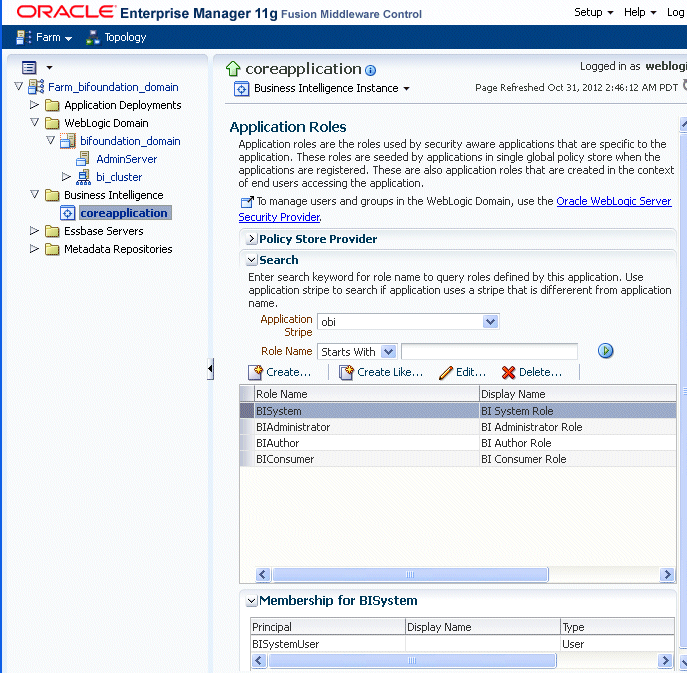Expand the bi_cluster node
The width and height of the screenshot is (687, 673).
[x=66, y=177]
